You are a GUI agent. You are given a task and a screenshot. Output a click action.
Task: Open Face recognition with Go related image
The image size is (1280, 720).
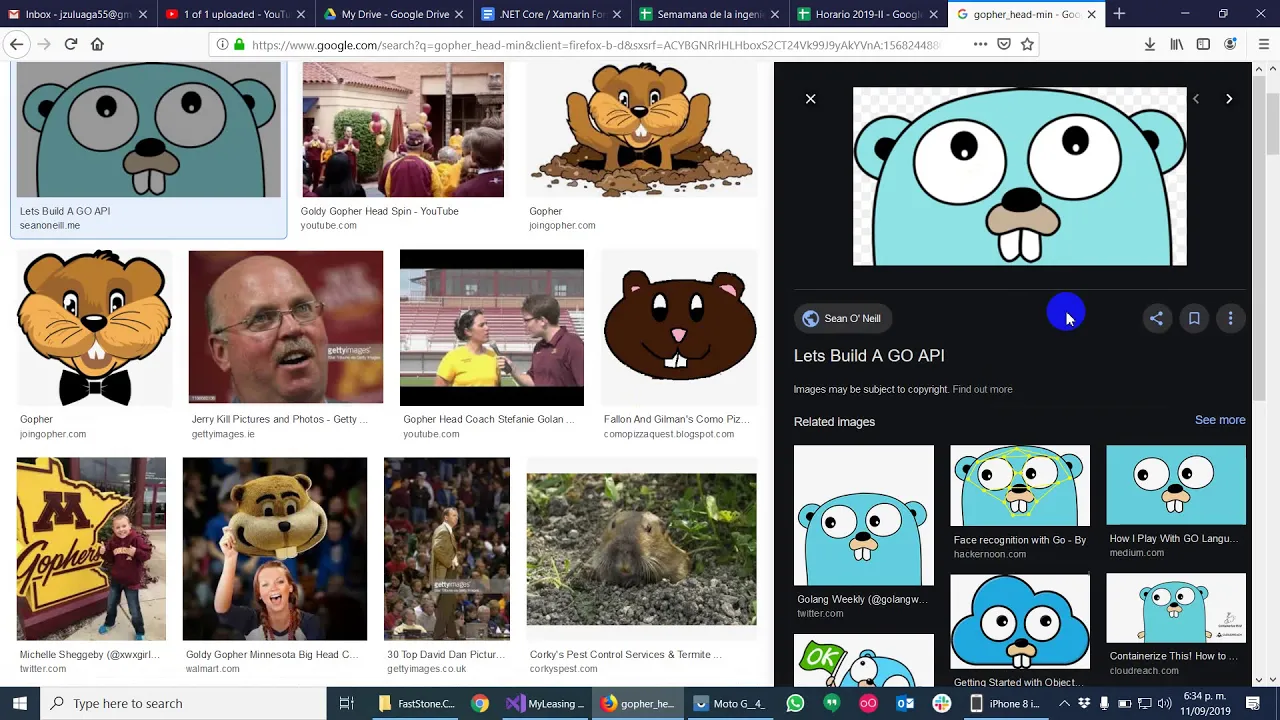1020,485
